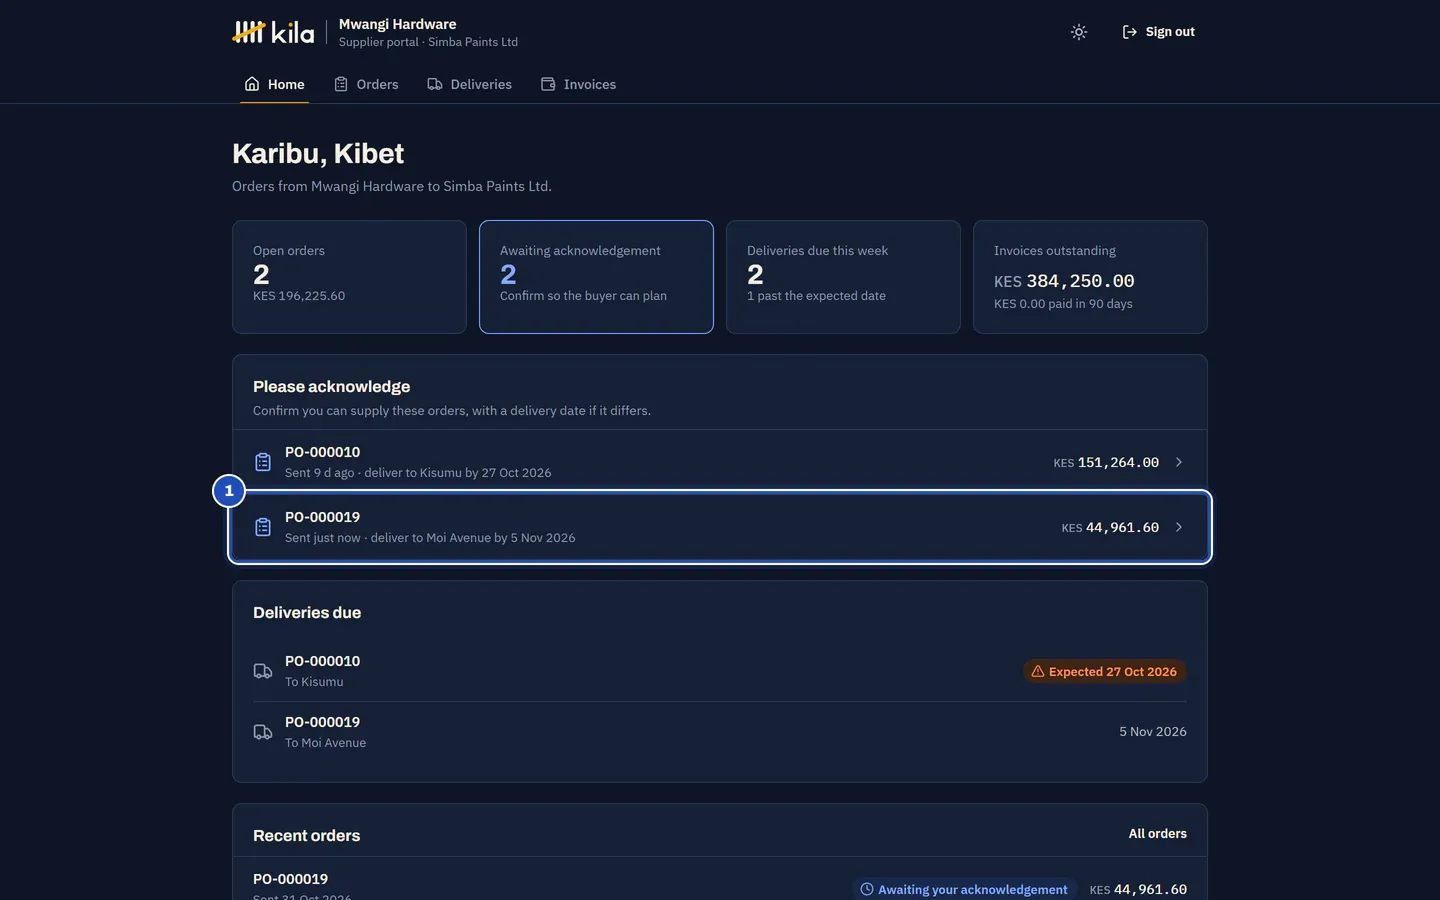Click the Home house icon

click(252, 84)
